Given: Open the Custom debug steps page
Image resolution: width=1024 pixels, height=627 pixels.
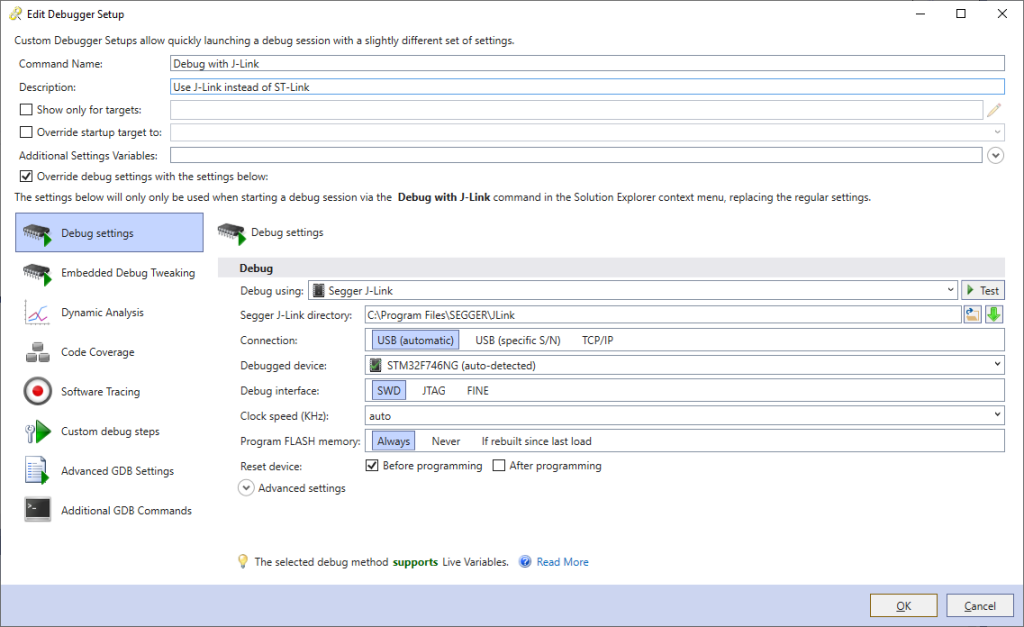Looking at the screenshot, I should 109,432.
